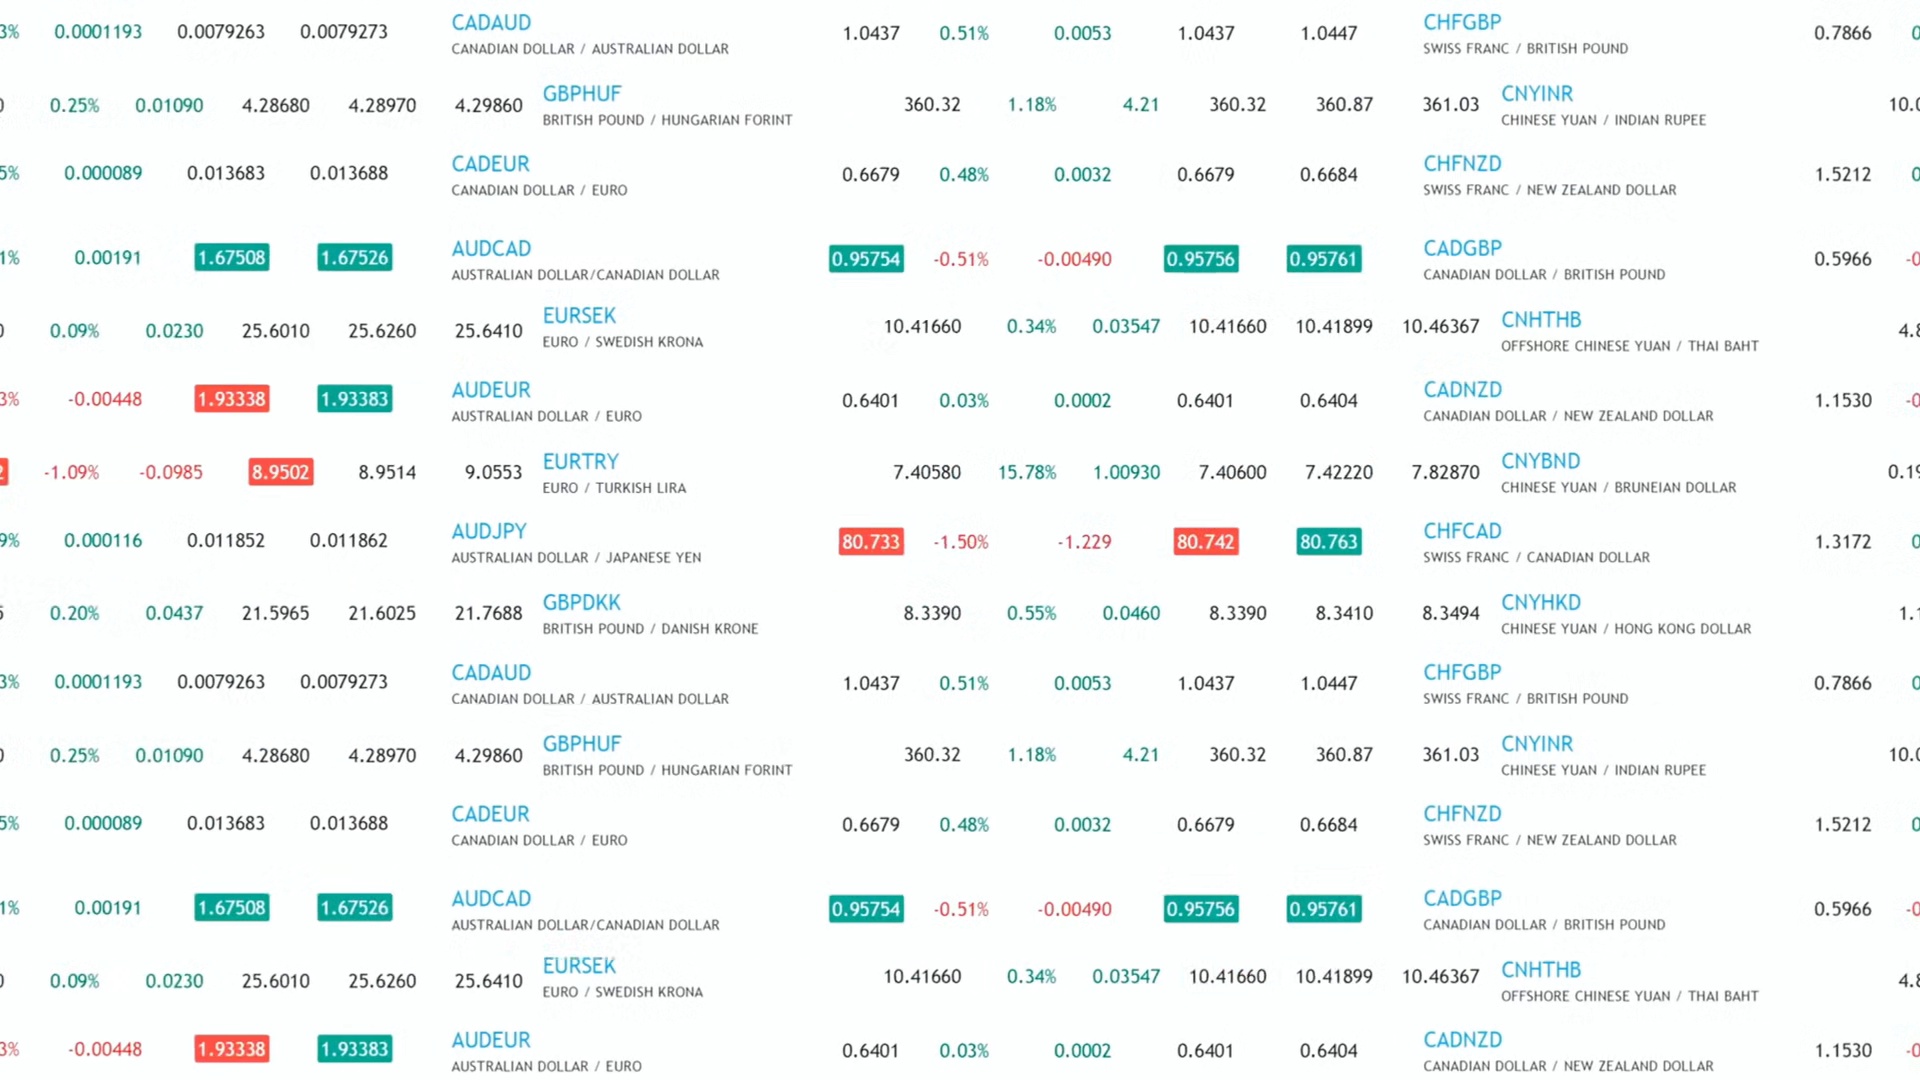Click the British Pound / Danish Krone label
1920x1080 pixels.
[x=650, y=629]
